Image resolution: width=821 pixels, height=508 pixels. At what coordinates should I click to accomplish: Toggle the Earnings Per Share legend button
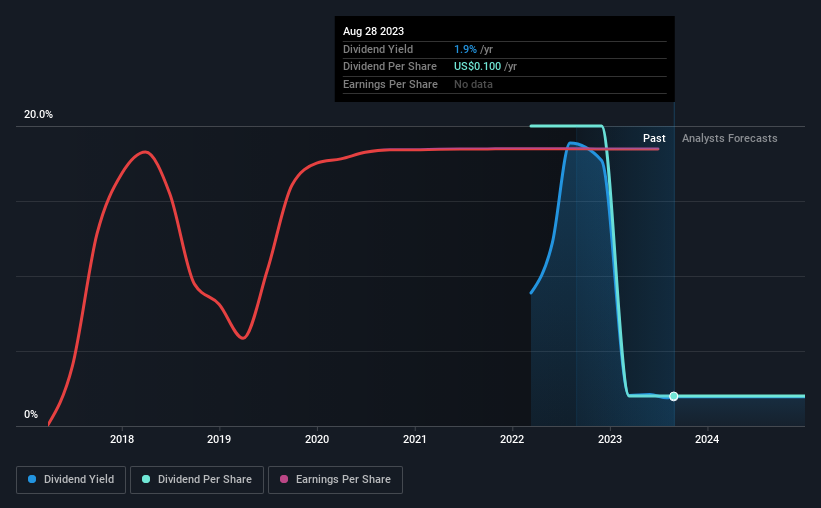(335, 480)
